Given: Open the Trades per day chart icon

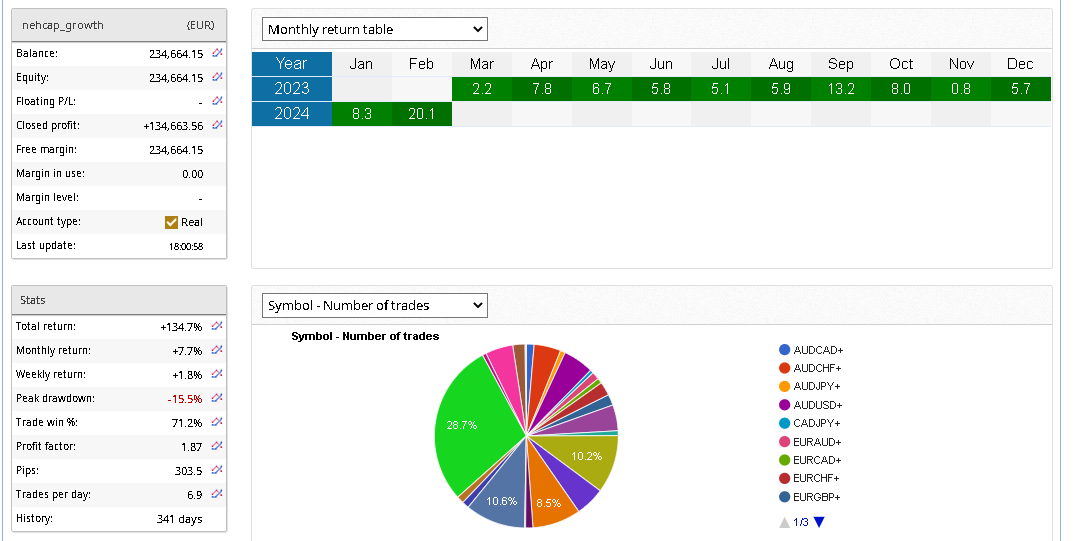Looking at the screenshot, I should pyautogui.click(x=217, y=494).
